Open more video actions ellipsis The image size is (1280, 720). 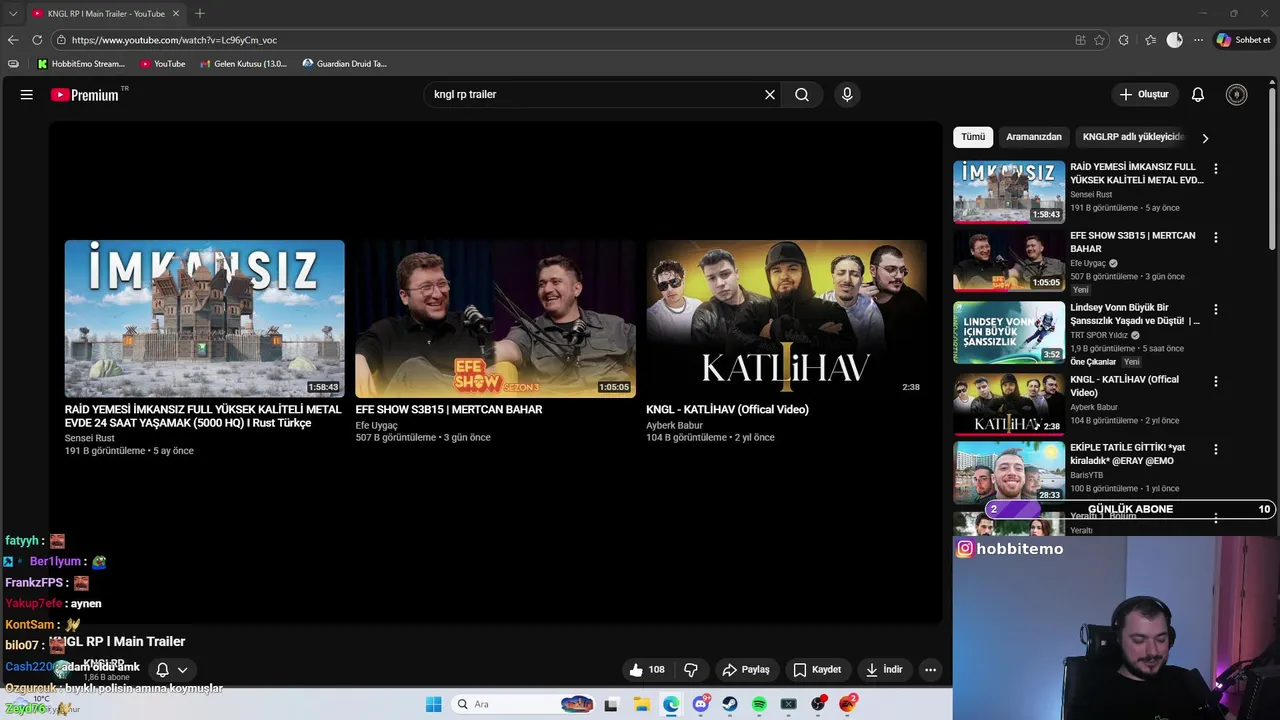coord(930,670)
